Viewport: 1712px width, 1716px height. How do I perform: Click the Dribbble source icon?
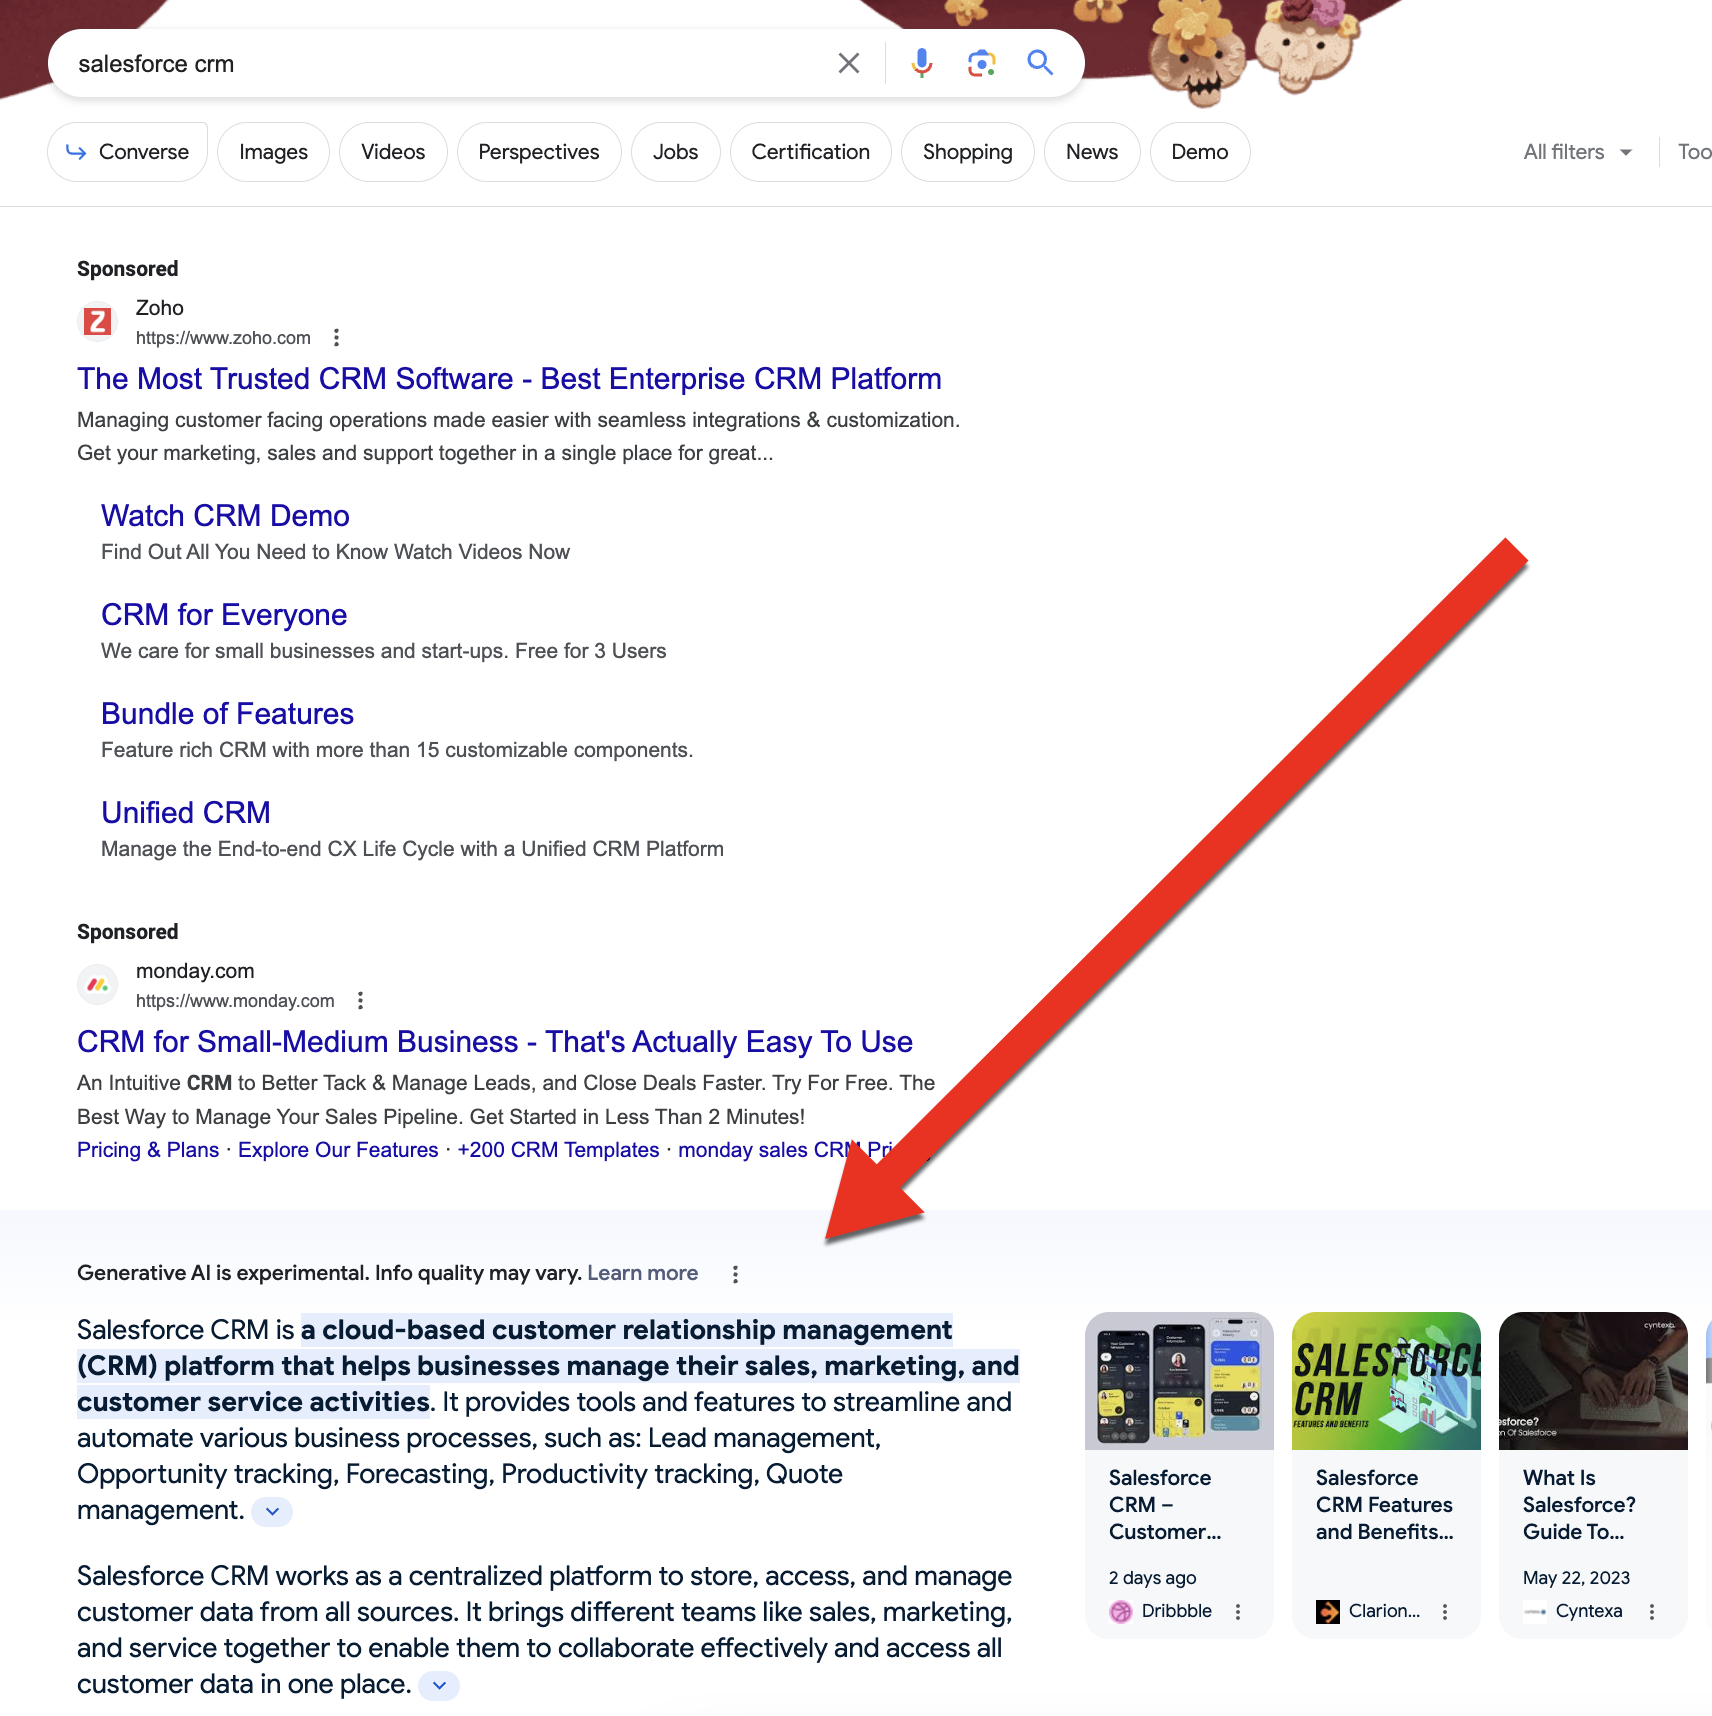click(x=1121, y=1612)
